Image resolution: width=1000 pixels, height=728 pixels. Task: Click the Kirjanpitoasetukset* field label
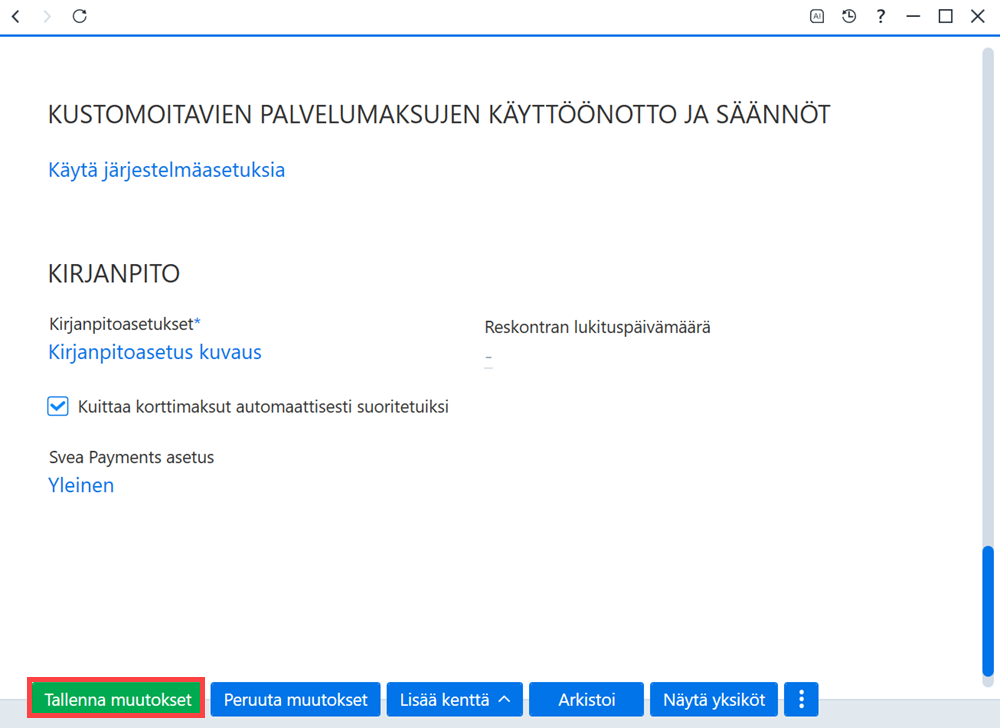(x=125, y=324)
